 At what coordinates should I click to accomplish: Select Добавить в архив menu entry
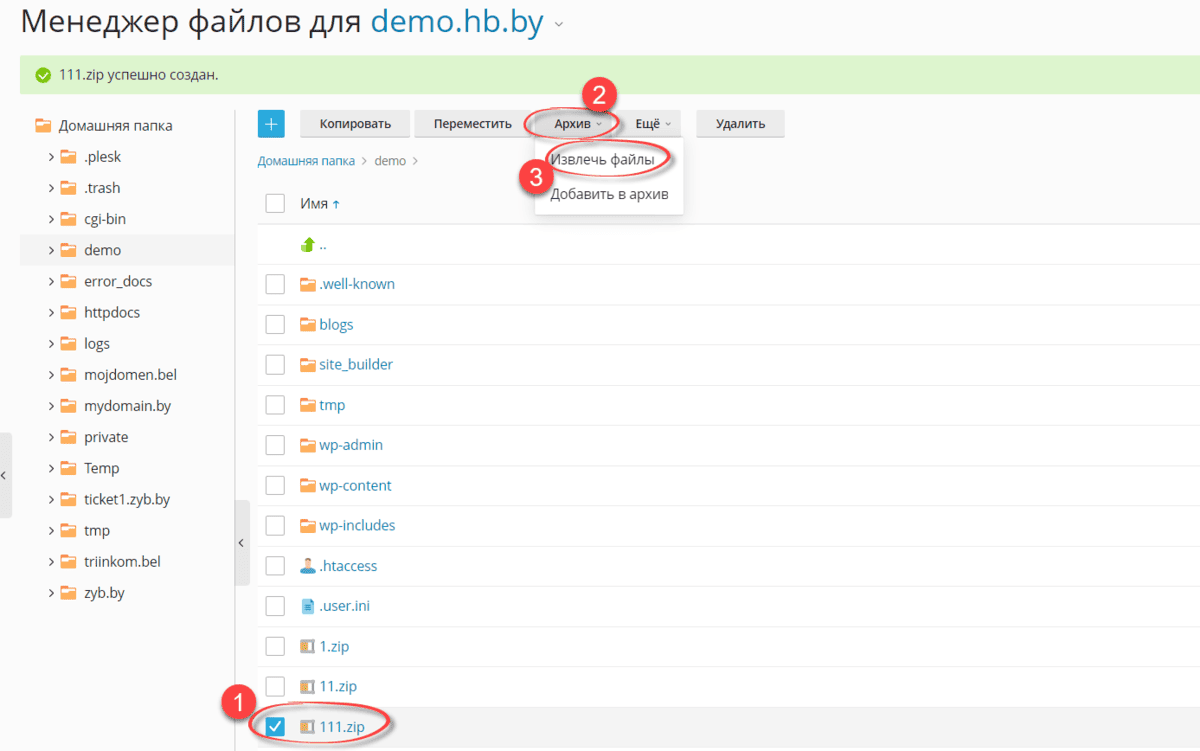pyautogui.click(x=609, y=194)
